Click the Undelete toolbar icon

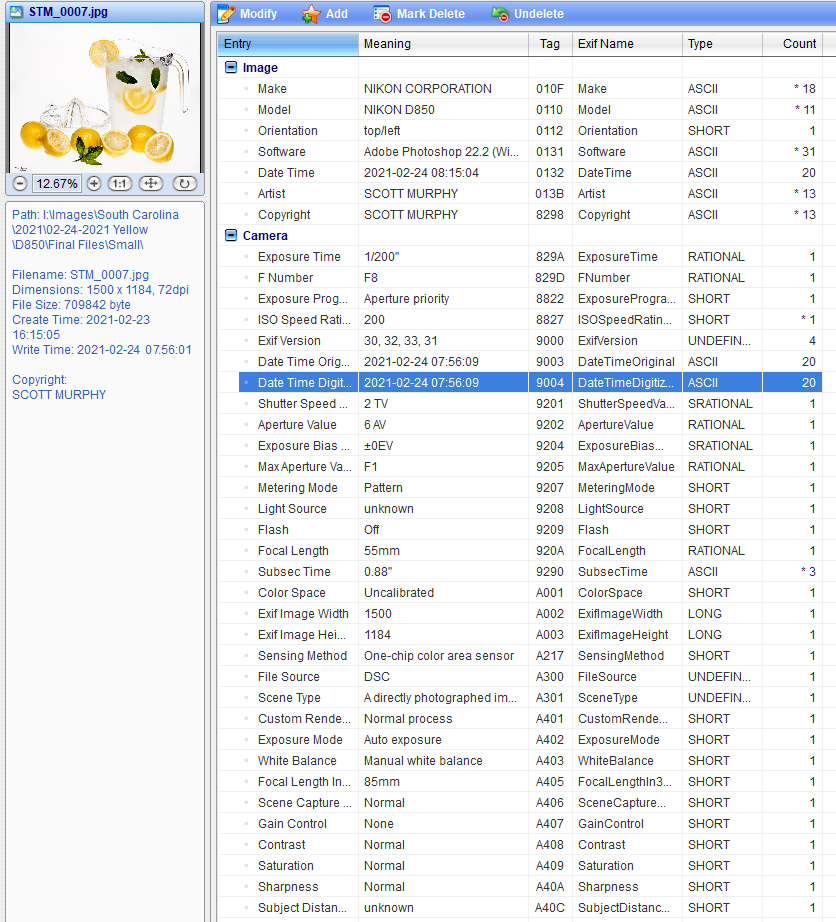click(500, 14)
